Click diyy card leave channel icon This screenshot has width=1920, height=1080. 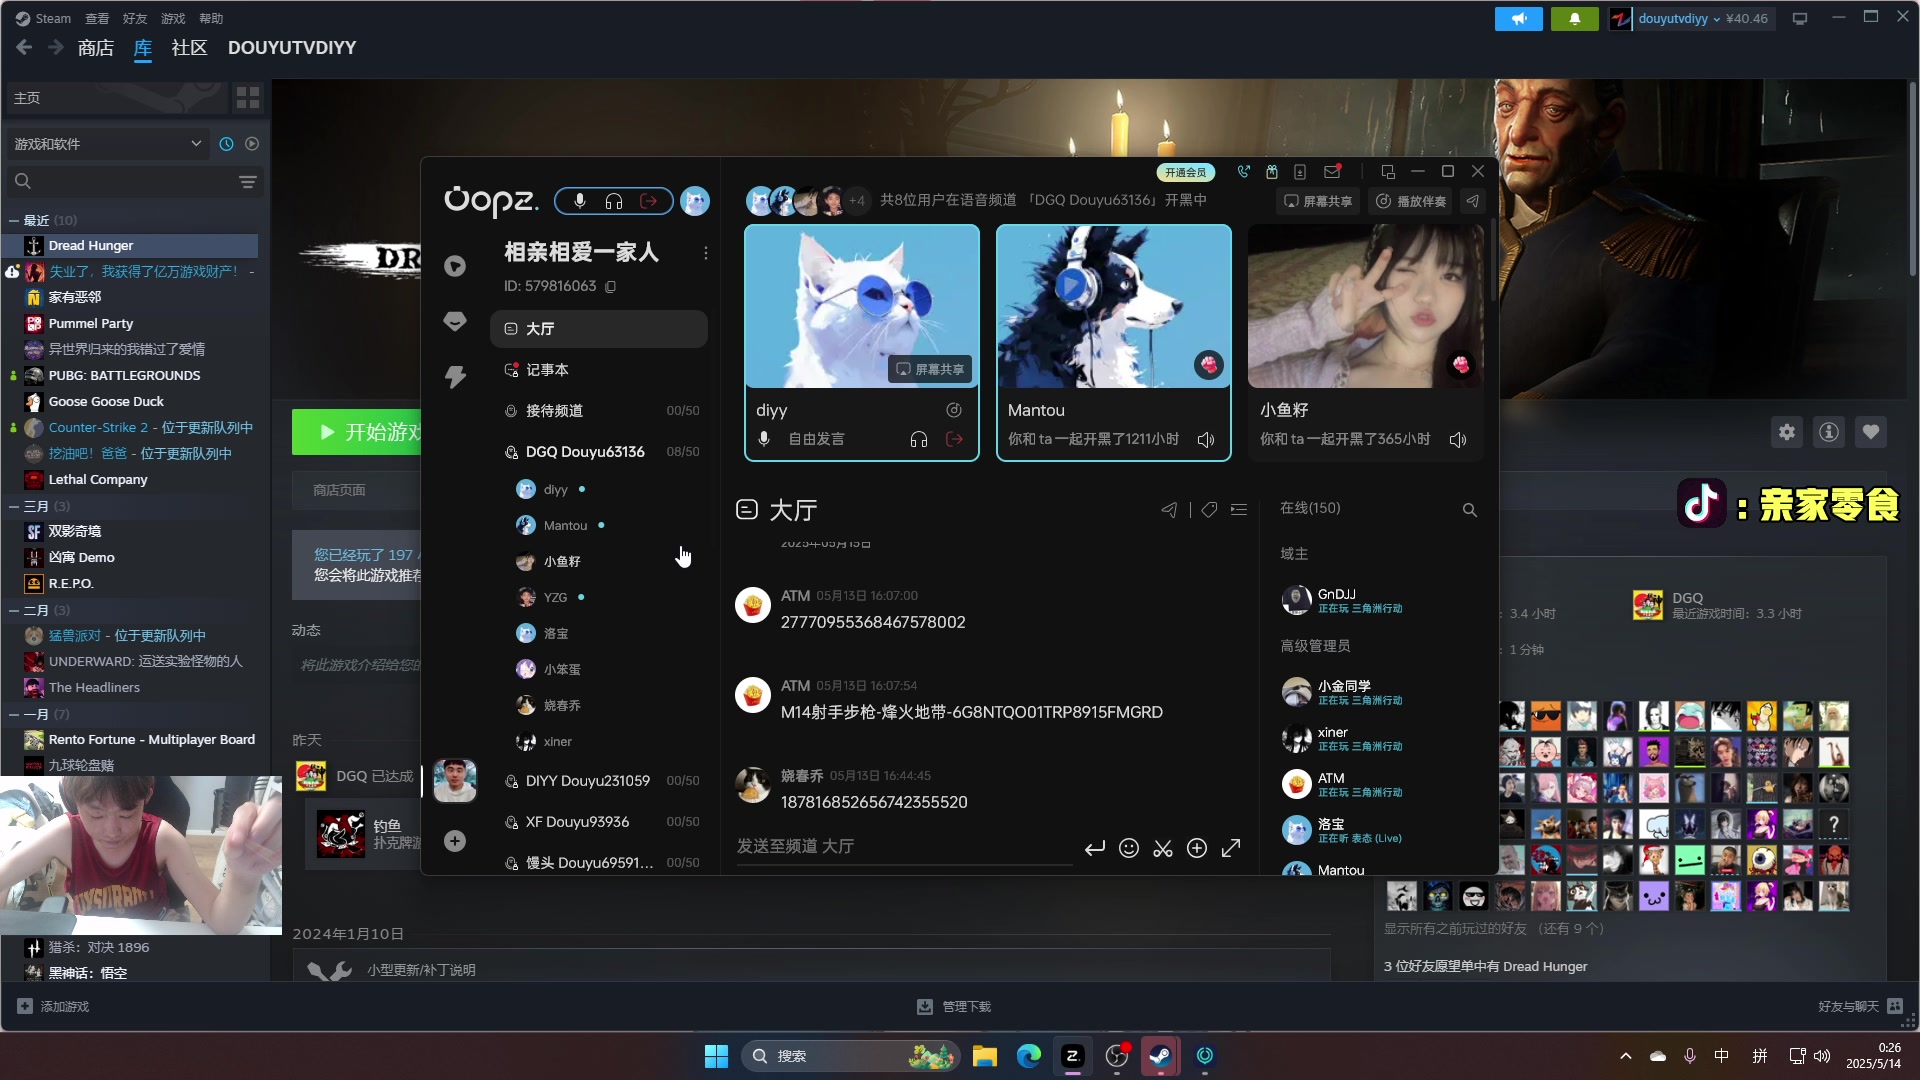pos(955,439)
